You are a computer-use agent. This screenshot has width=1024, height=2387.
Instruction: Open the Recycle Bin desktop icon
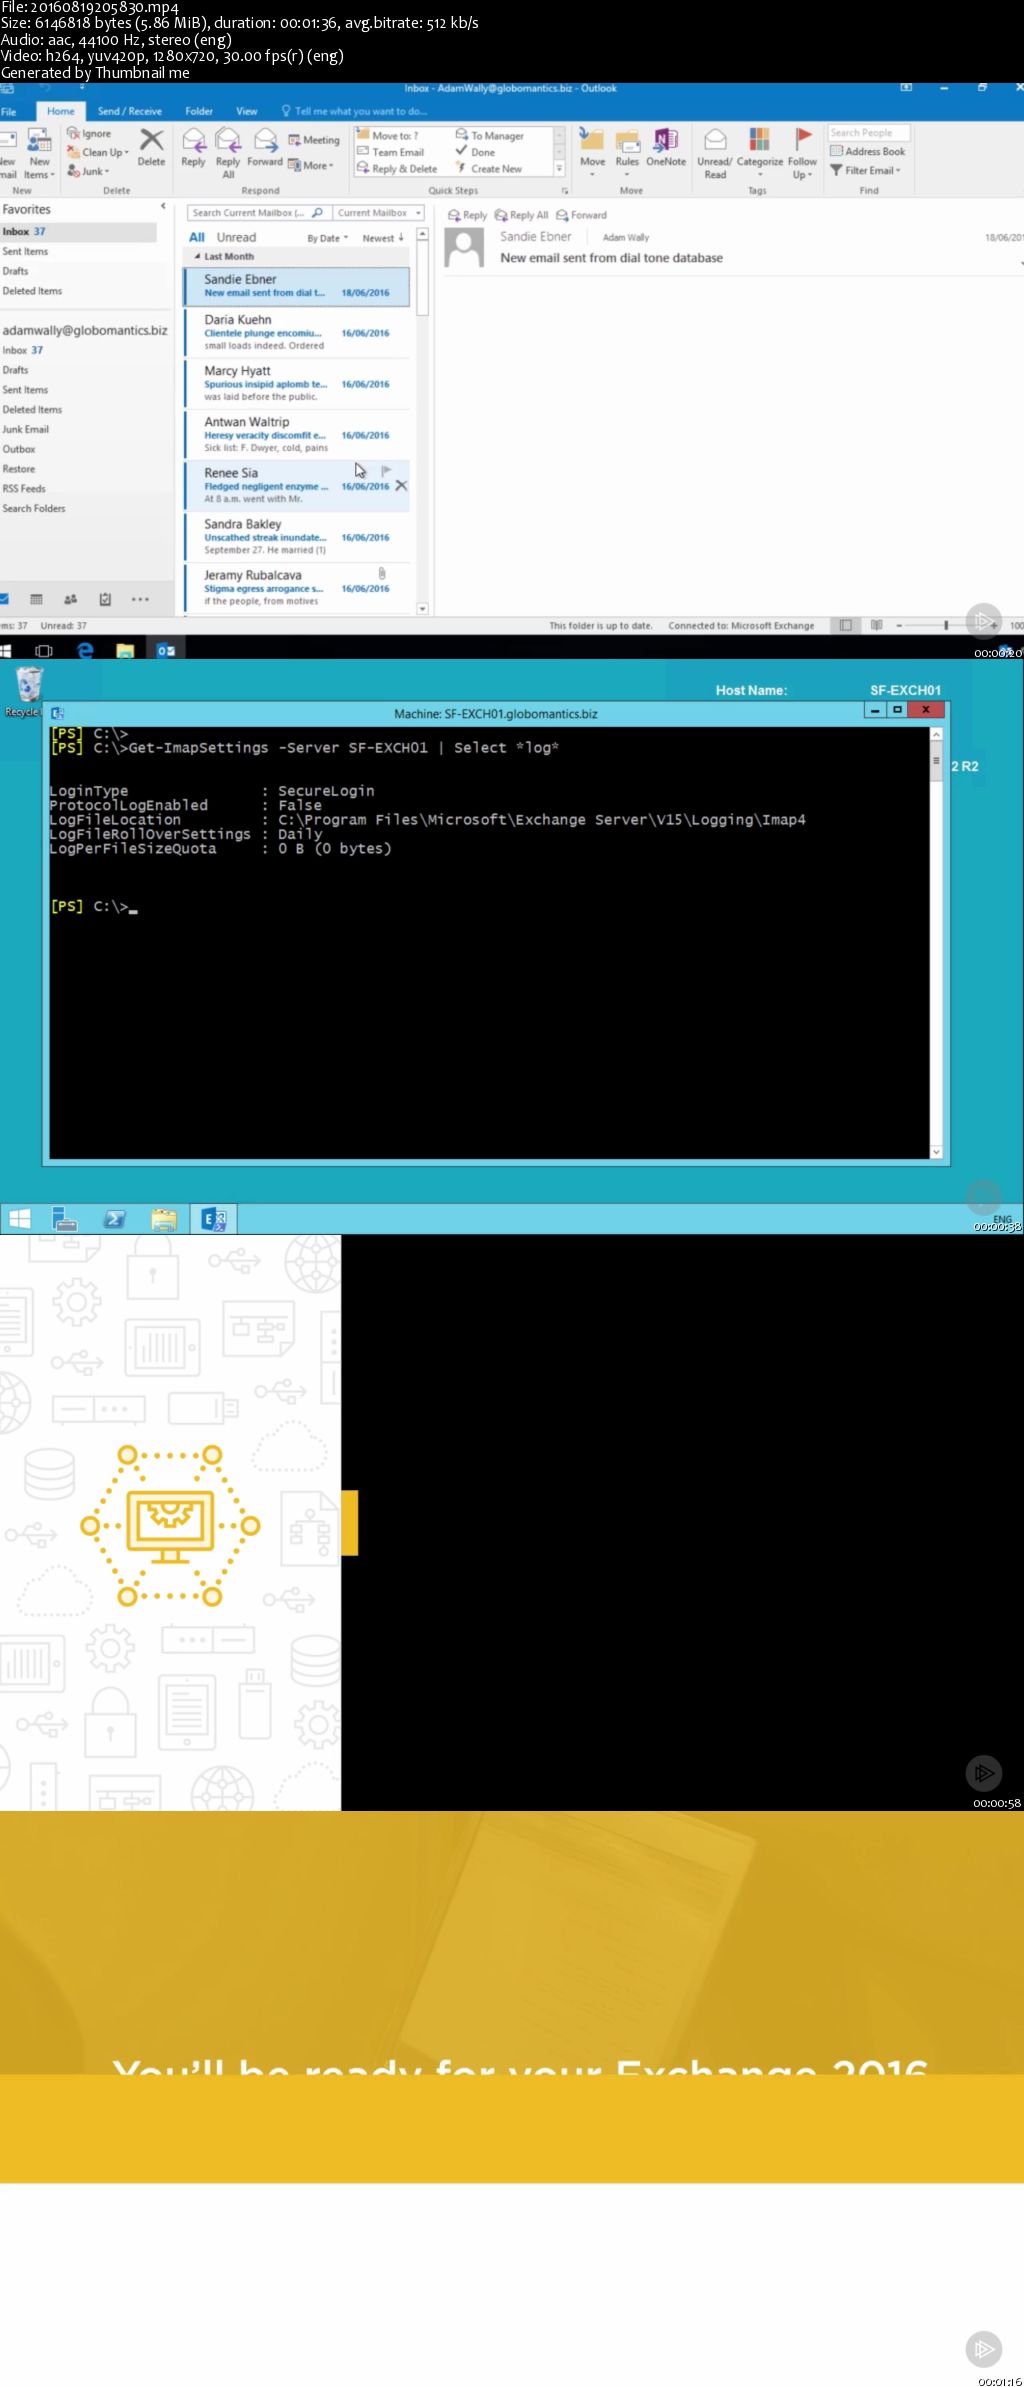coord(28,690)
